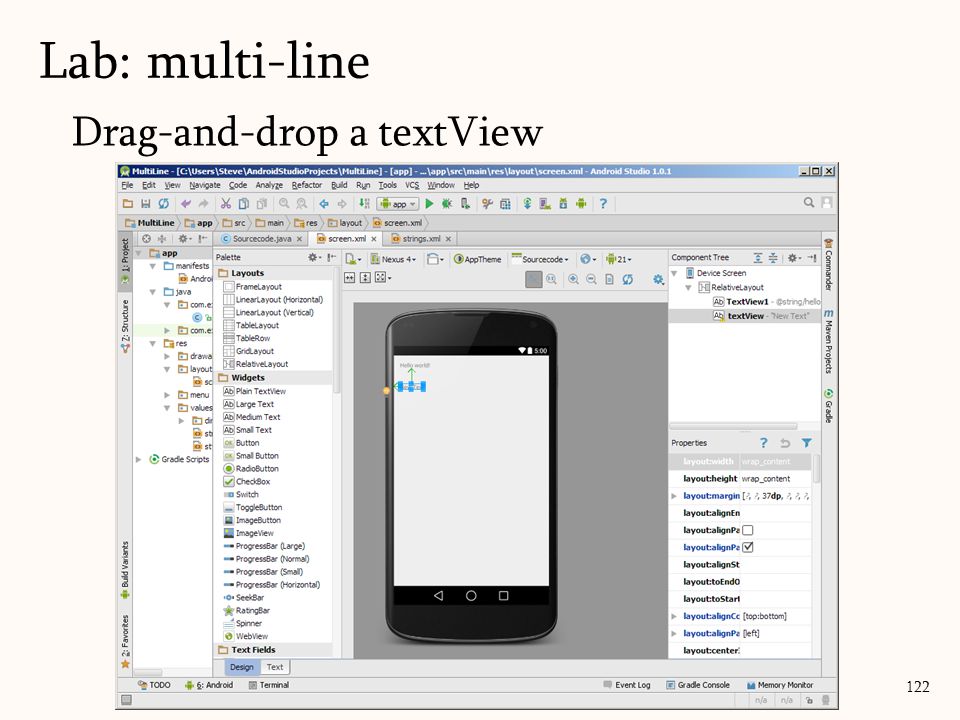This screenshot has height=720, width=960.
Task: Open the AppTheme selector
Action: 478,259
